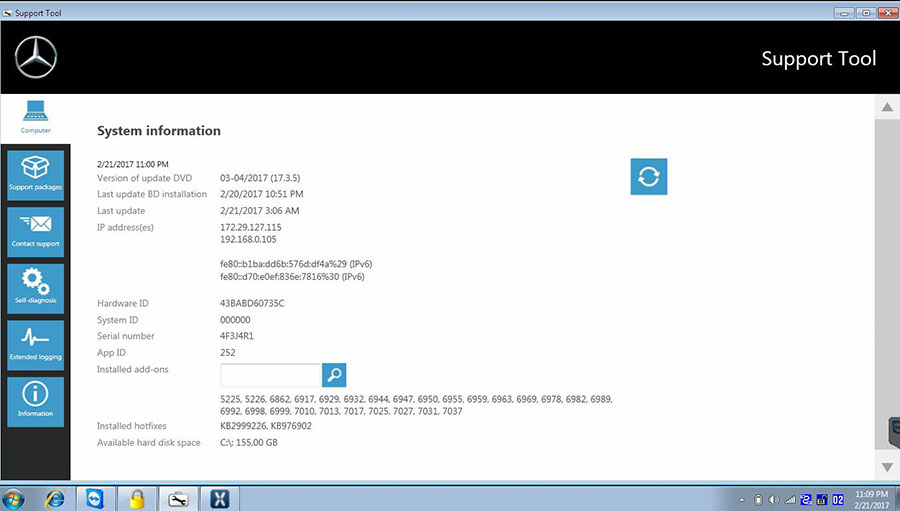Click the battery tray icon
Screen dimensions: 900x511
click(758, 500)
